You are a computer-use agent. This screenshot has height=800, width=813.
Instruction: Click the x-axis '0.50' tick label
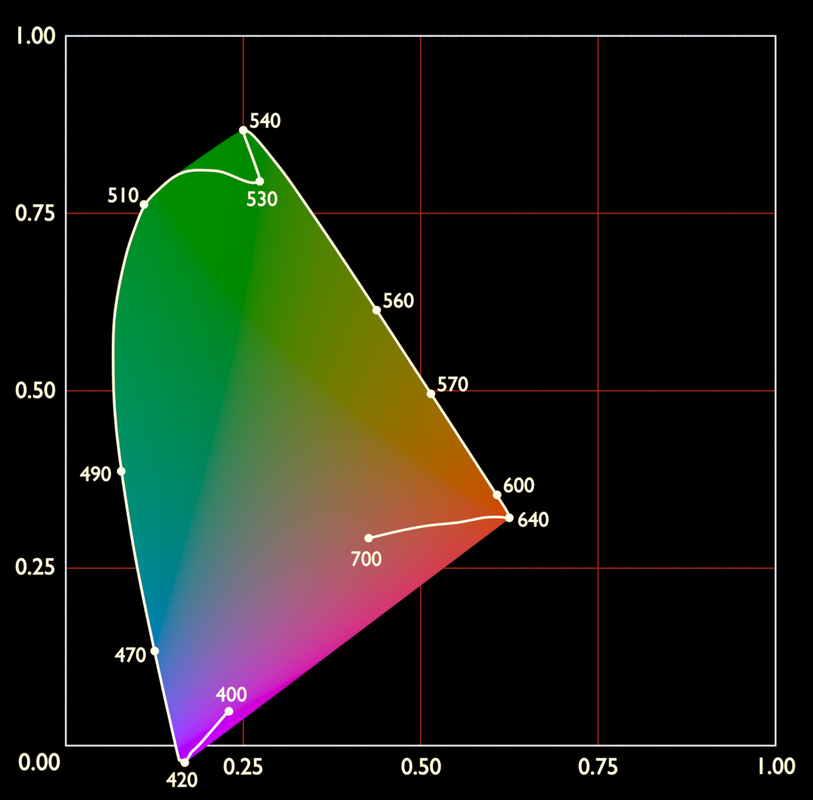[421, 767]
